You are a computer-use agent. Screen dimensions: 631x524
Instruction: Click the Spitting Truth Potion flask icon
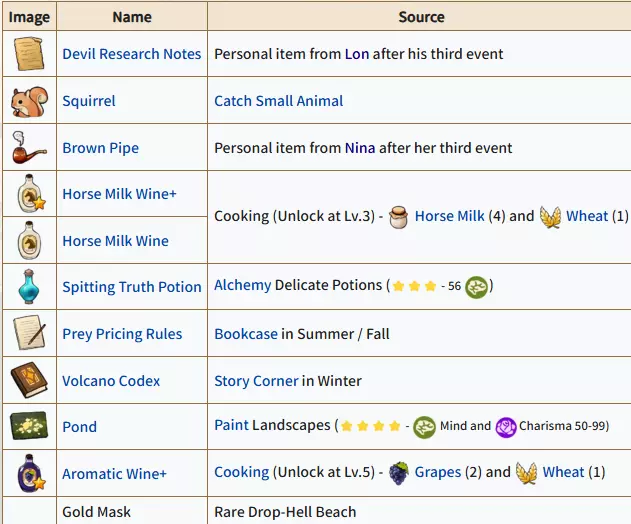click(x=28, y=287)
